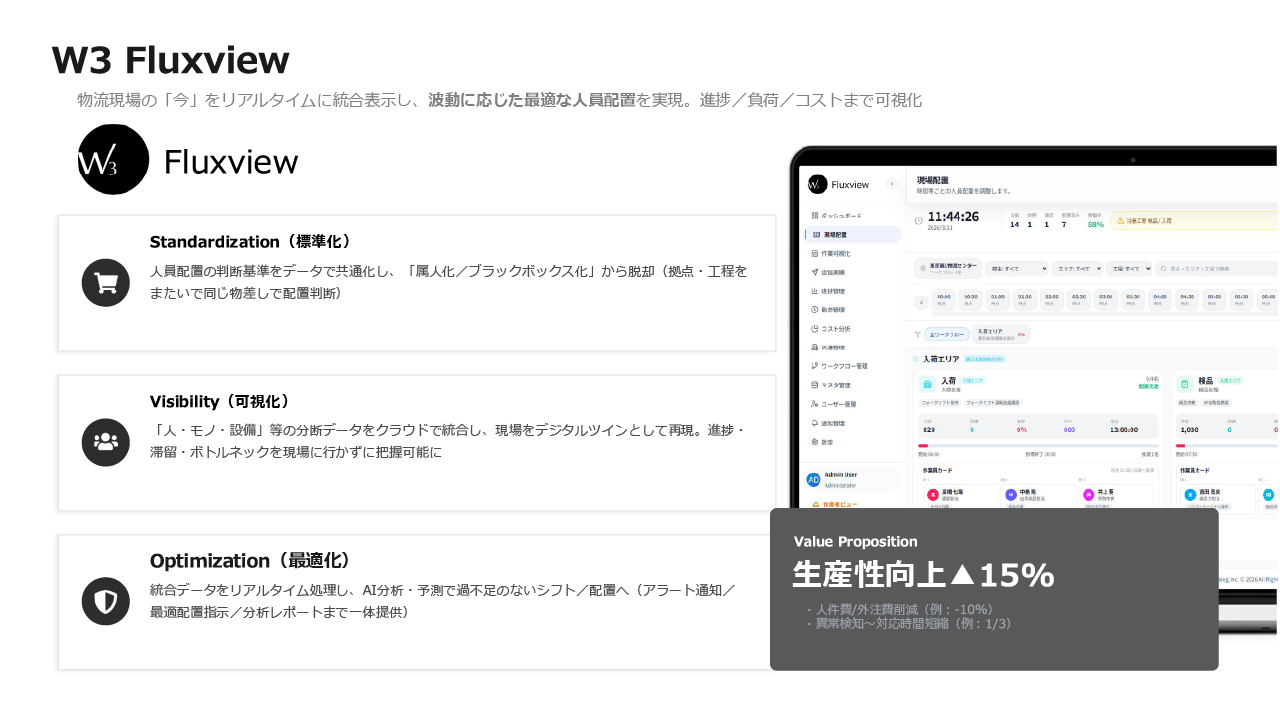
Task: Open worker card 高橋七海
Action: click(959, 496)
